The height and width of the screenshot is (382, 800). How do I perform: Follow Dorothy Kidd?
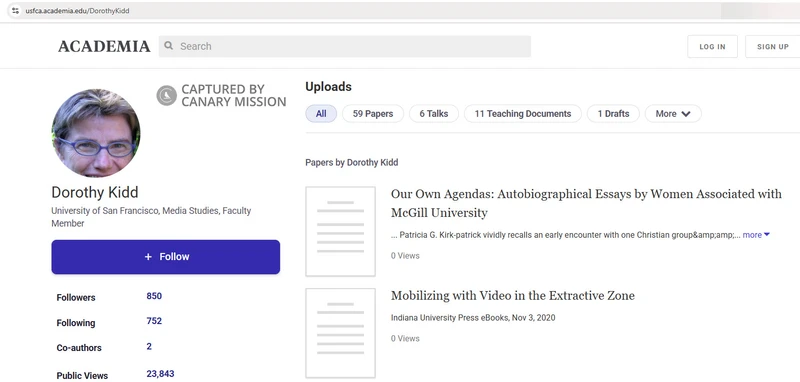(x=166, y=257)
